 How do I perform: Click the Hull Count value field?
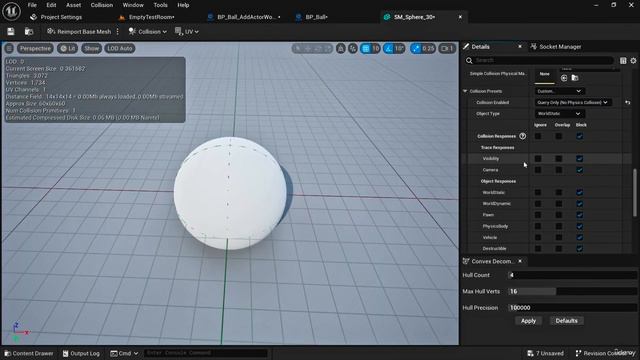pos(572,275)
